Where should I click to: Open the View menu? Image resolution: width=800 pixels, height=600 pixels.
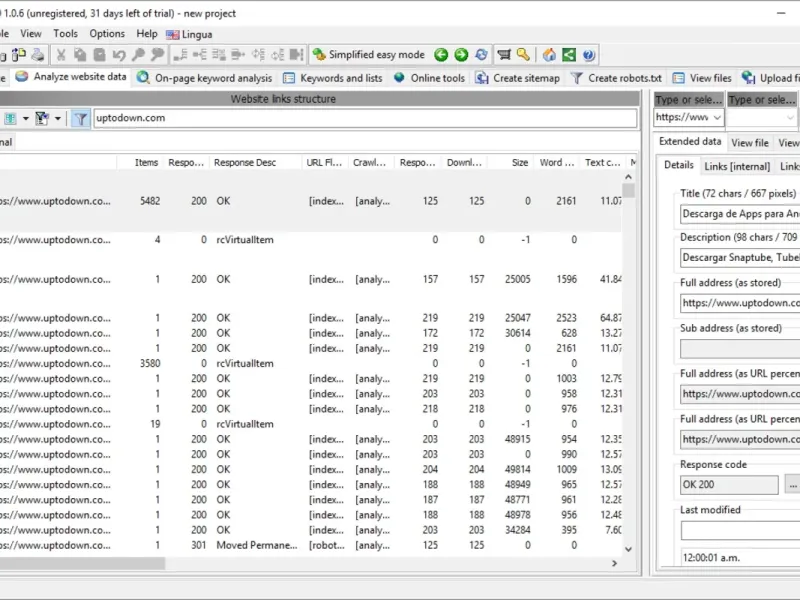click(x=31, y=34)
